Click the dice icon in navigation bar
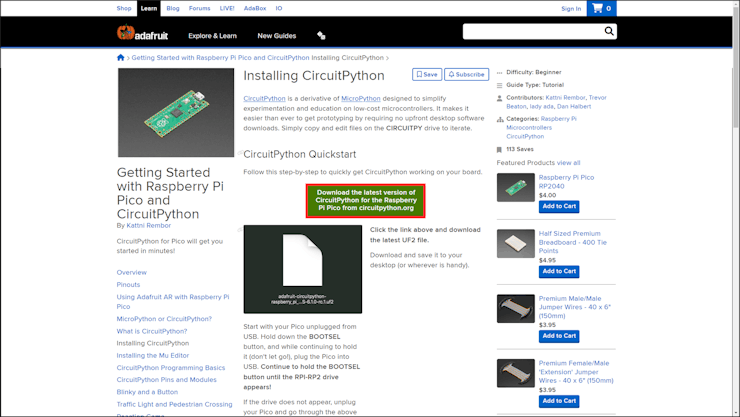740x417 pixels. 321,35
